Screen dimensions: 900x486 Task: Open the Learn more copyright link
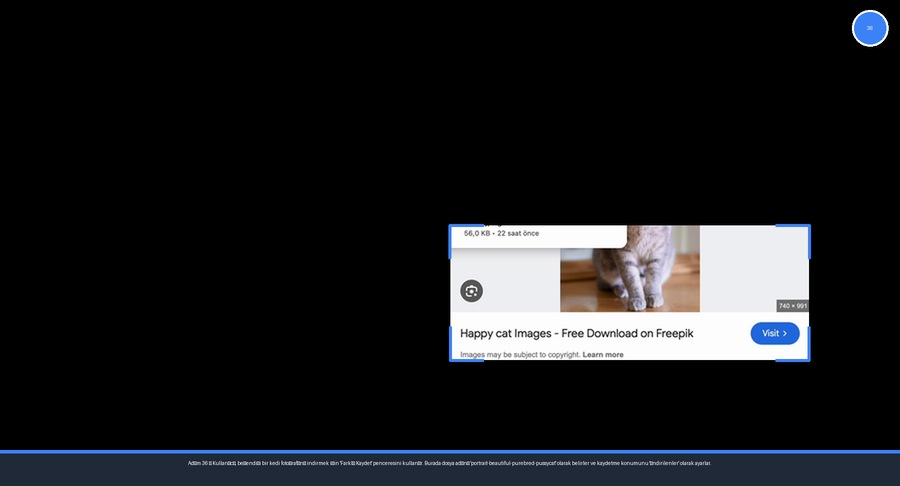coord(602,355)
